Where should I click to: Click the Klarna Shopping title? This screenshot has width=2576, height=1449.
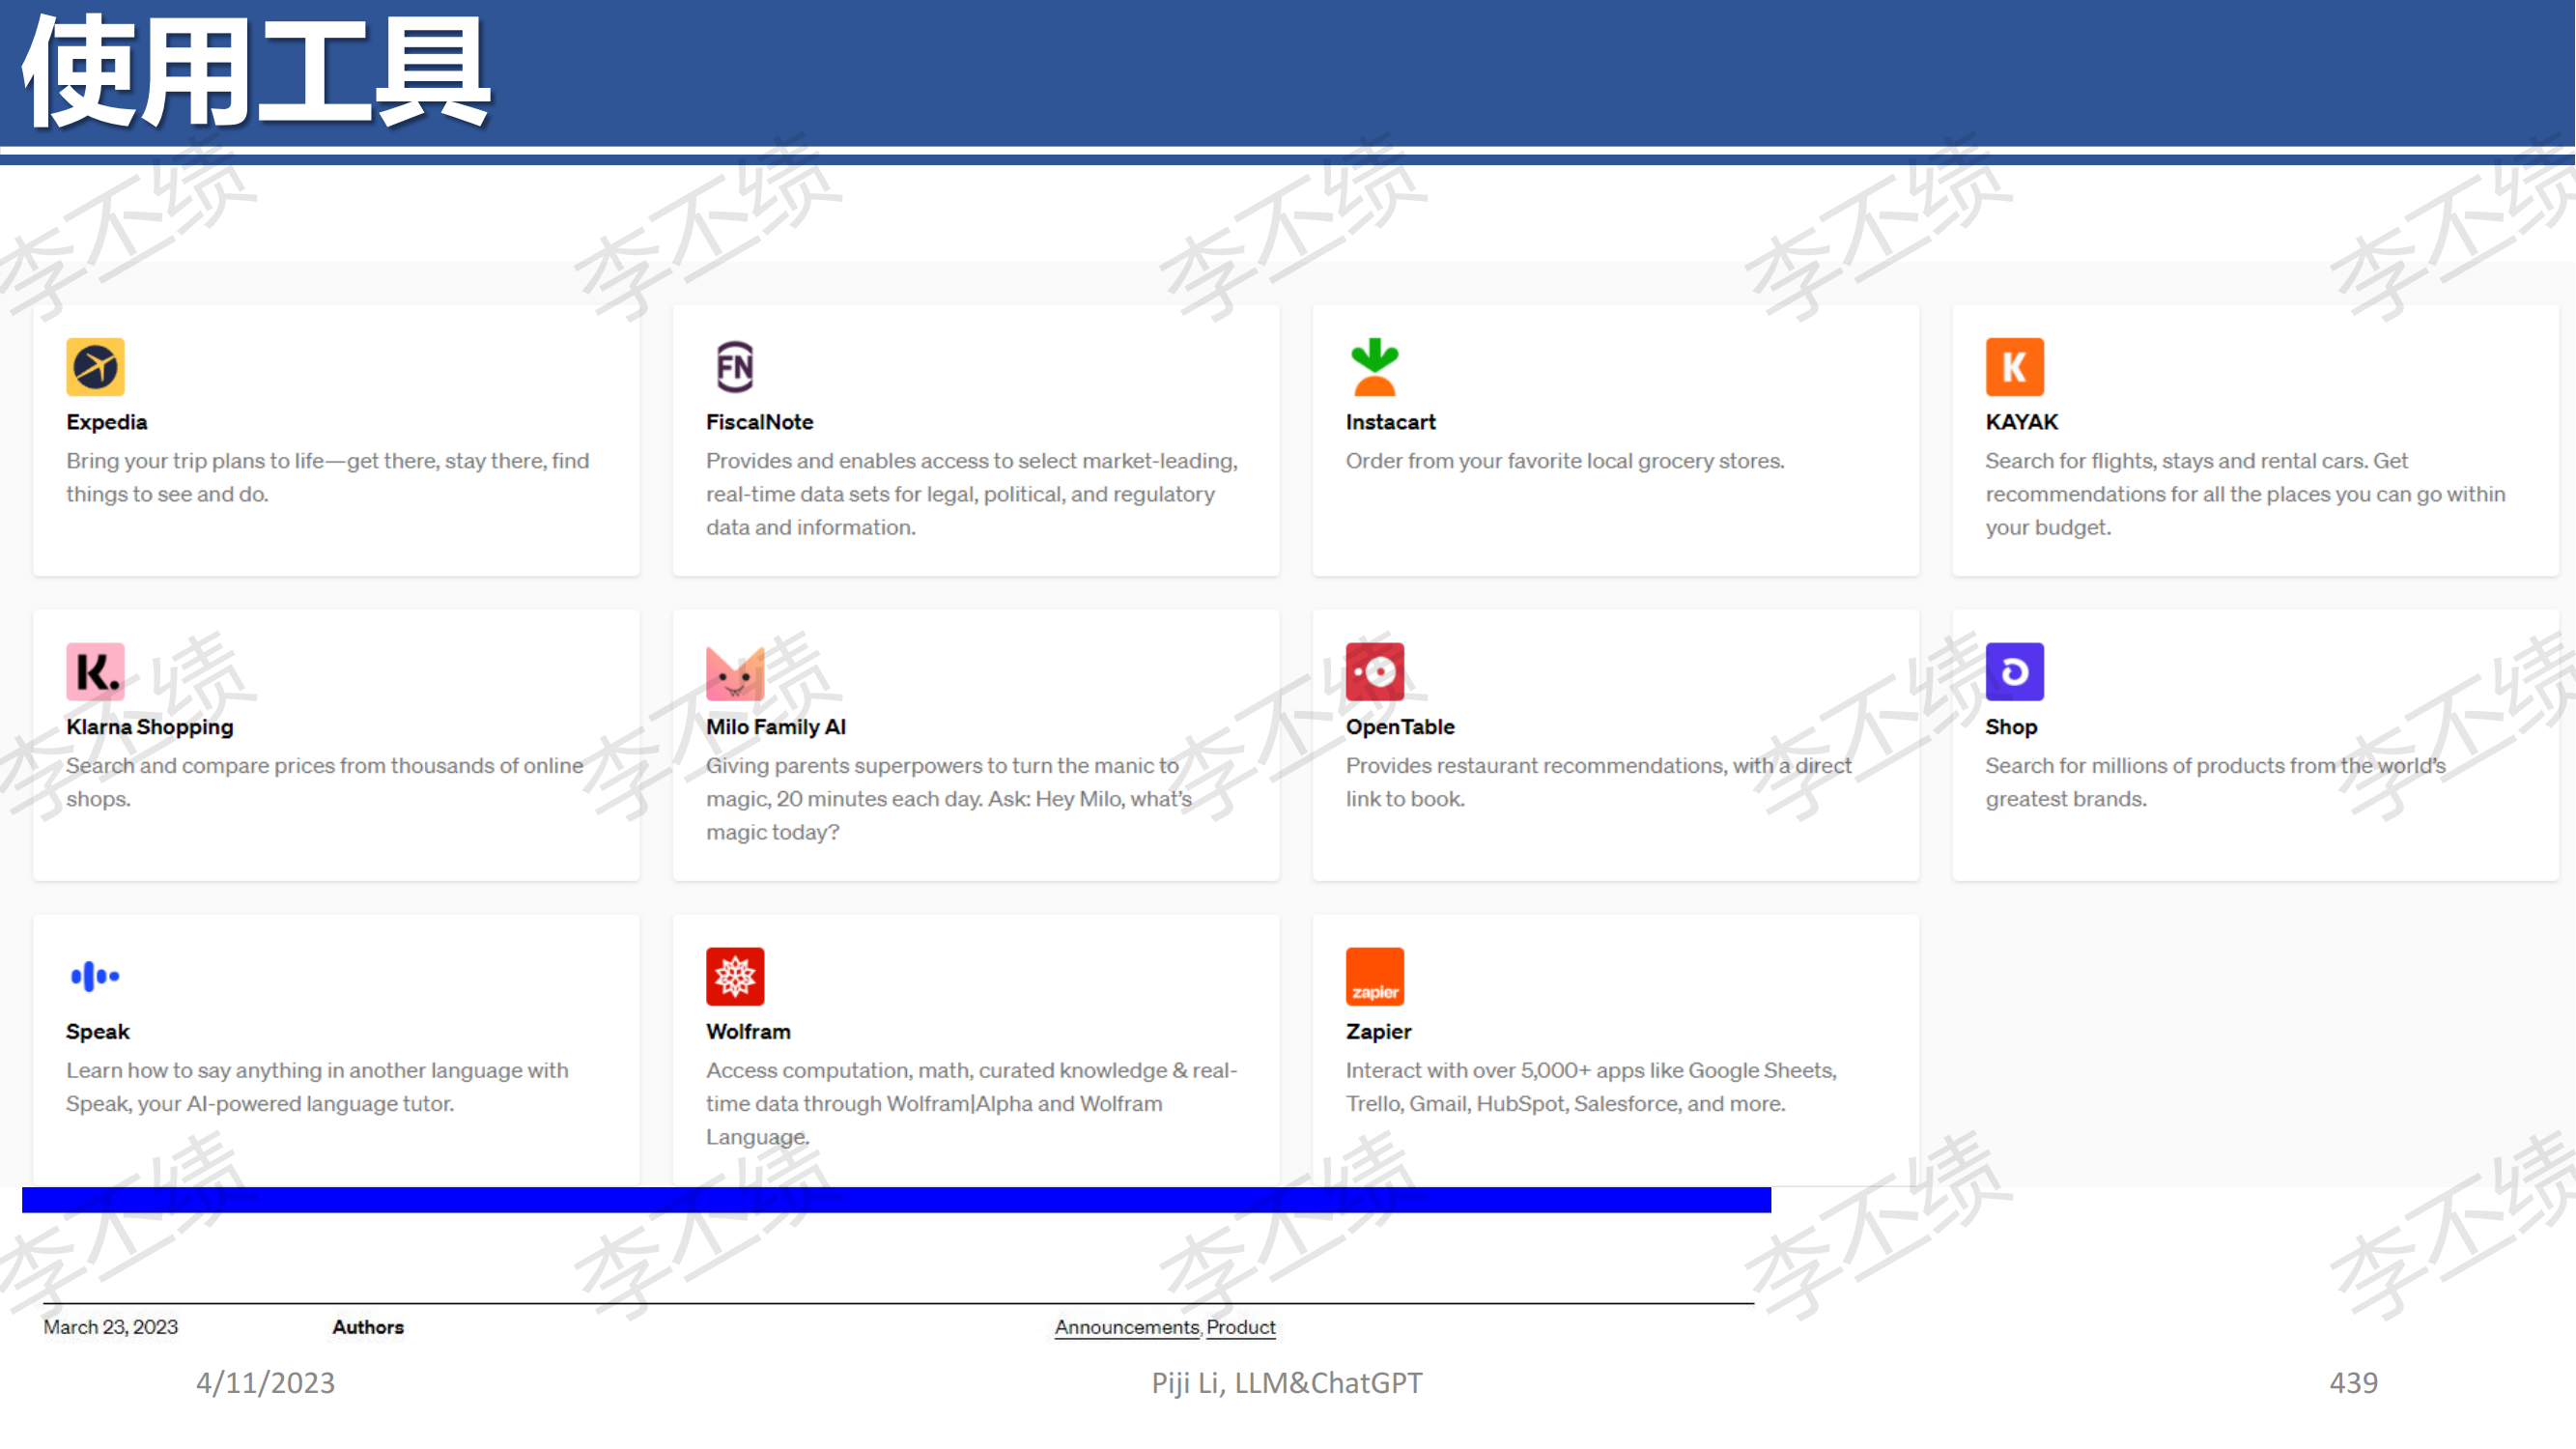(x=149, y=727)
